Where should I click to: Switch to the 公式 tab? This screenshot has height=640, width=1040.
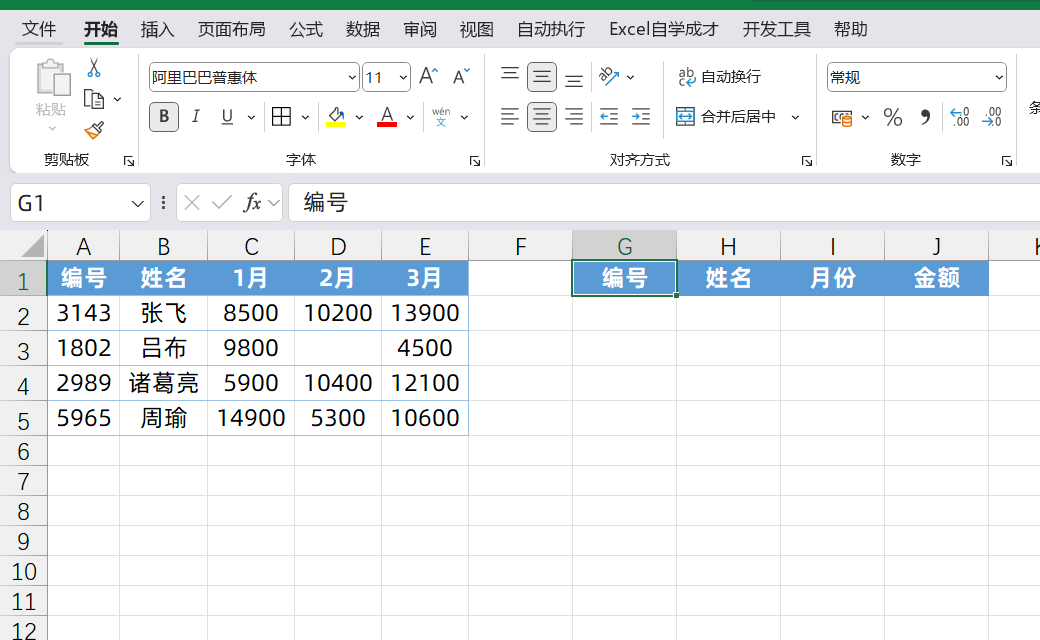click(306, 29)
